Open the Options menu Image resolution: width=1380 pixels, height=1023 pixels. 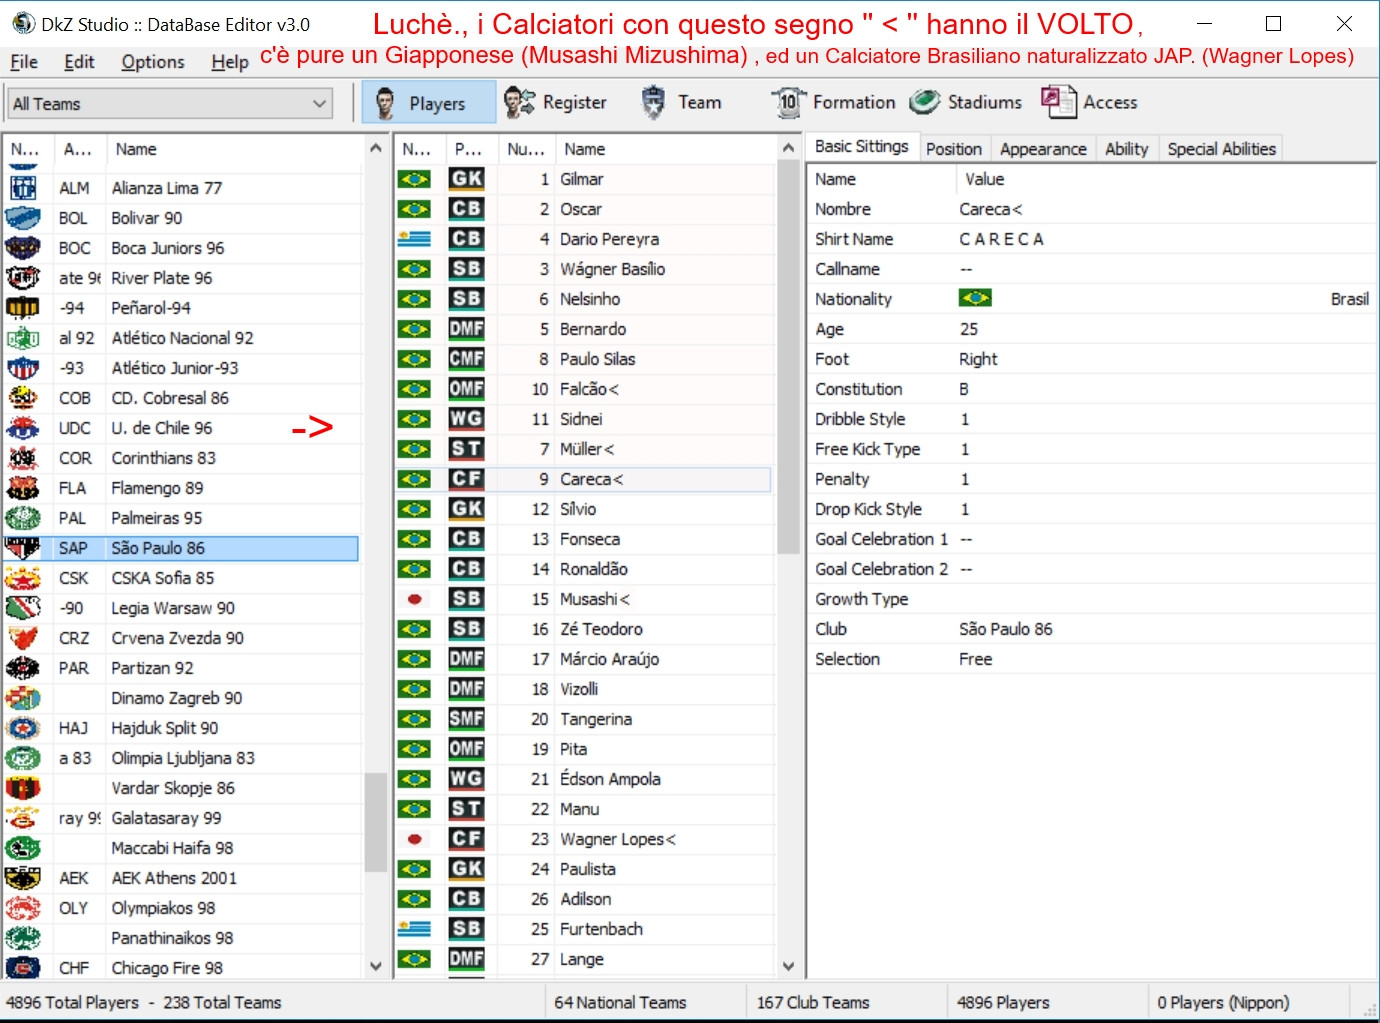[153, 62]
